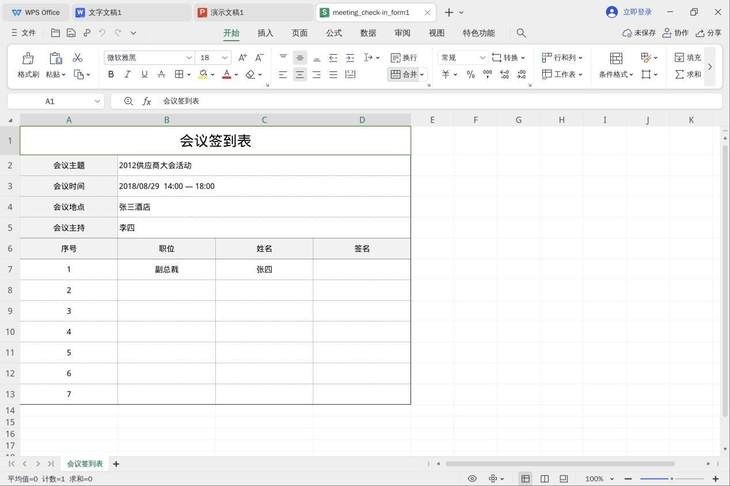This screenshot has width=730, height=486.
Task: Click the fx insert function icon
Action: (x=147, y=101)
